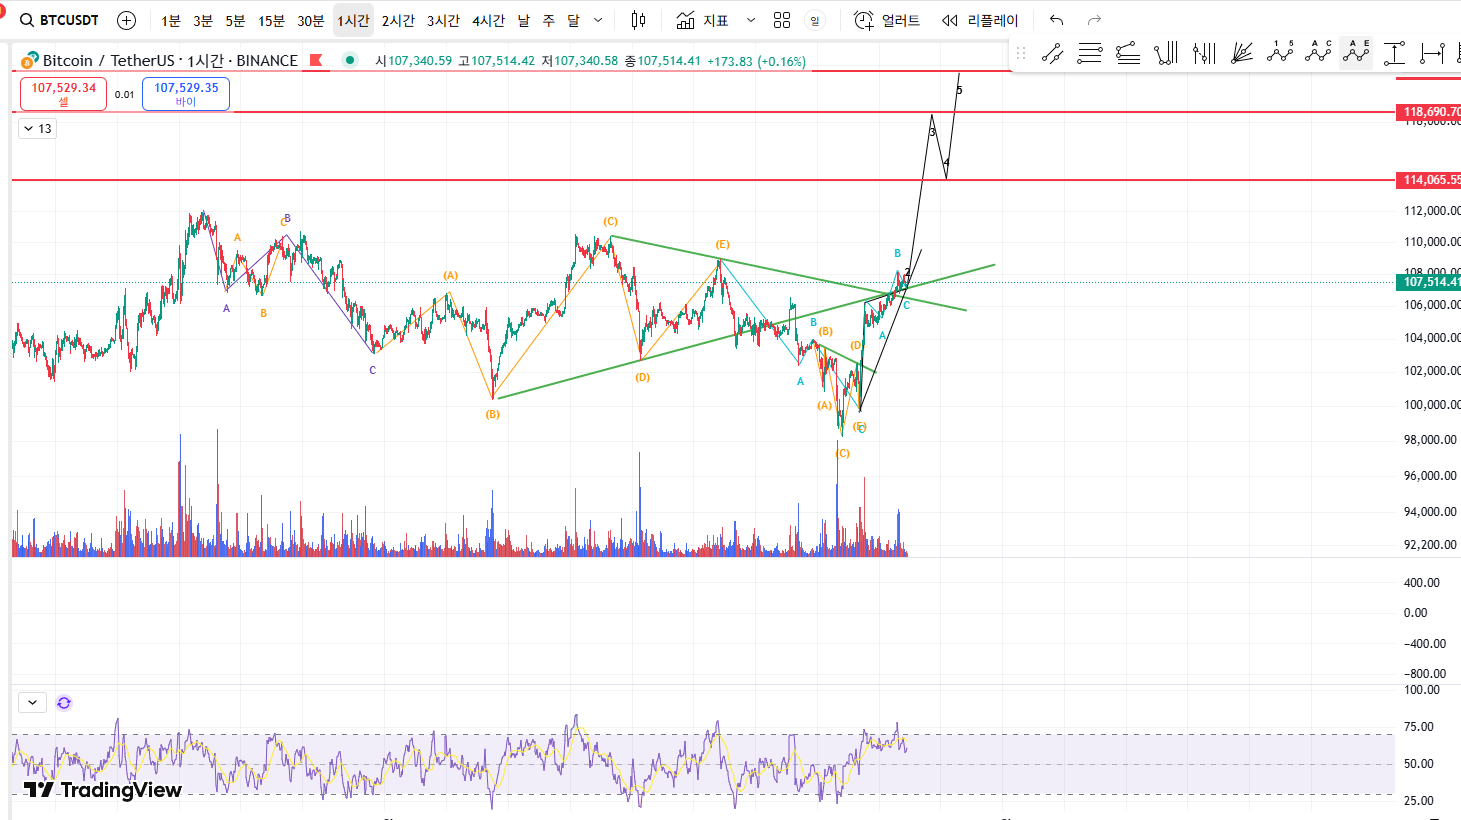Select the Elliott Impulse Wave 1-5 tool
This screenshot has height=820, width=1461.
pyautogui.click(x=1280, y=53)
